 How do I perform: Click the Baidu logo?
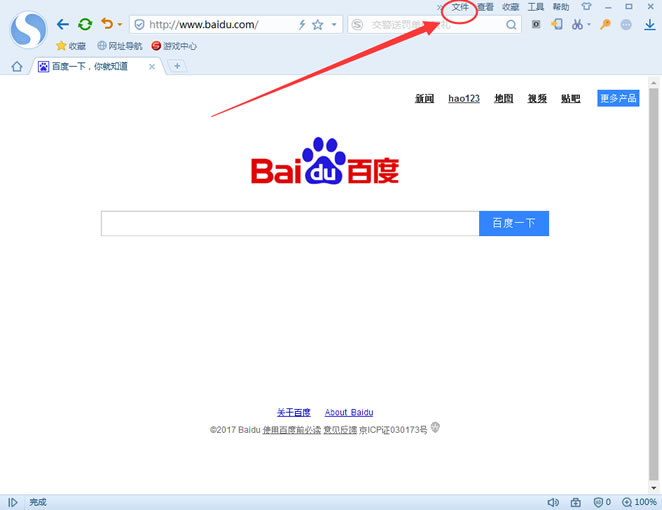pos(325,161)
